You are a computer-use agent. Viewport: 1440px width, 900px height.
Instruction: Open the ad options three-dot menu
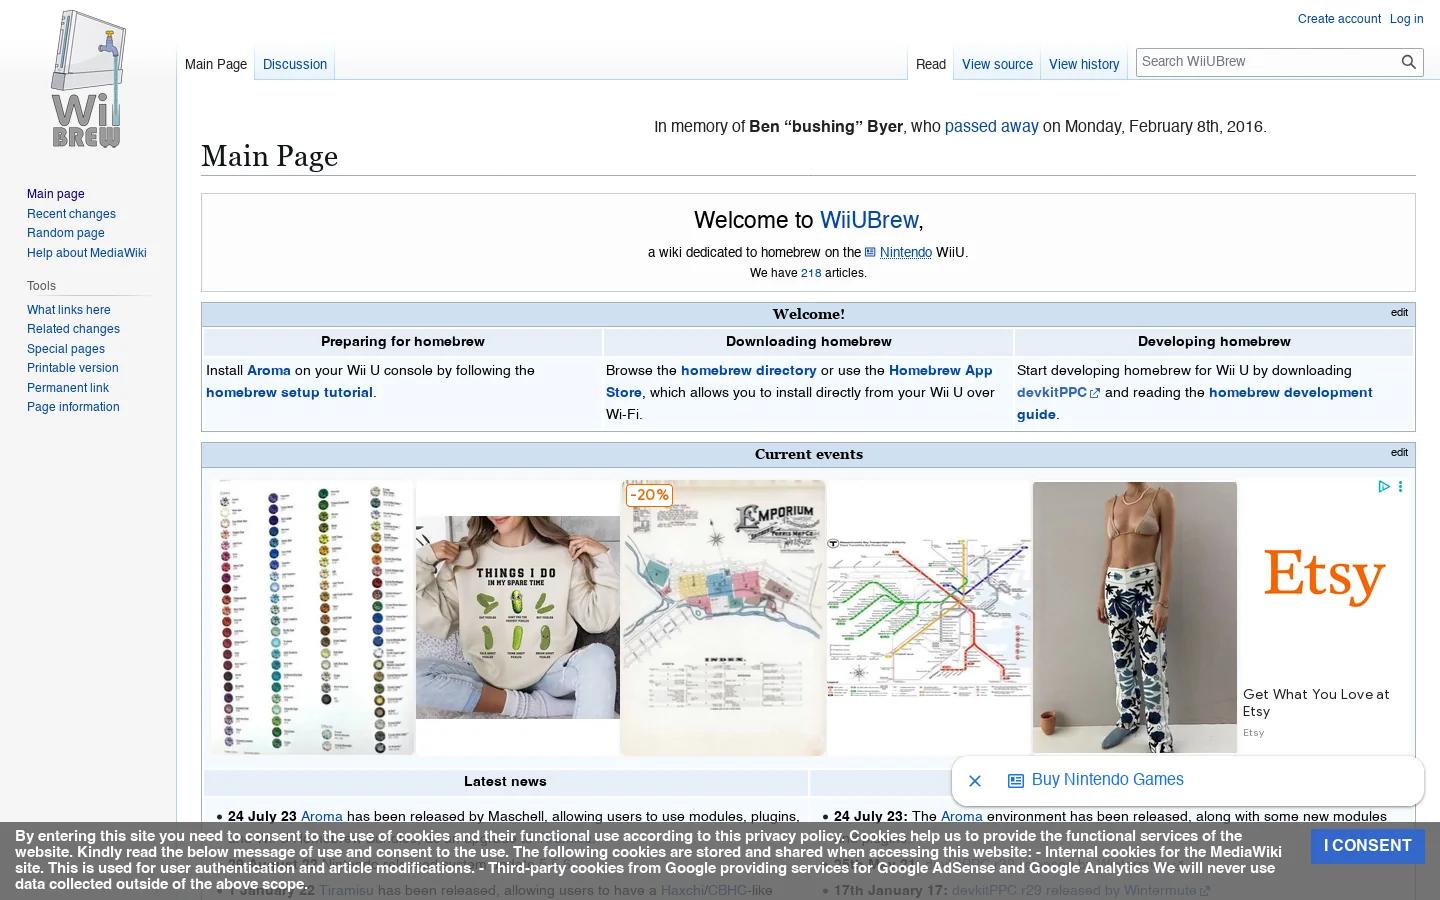[x=1400, y=487]
